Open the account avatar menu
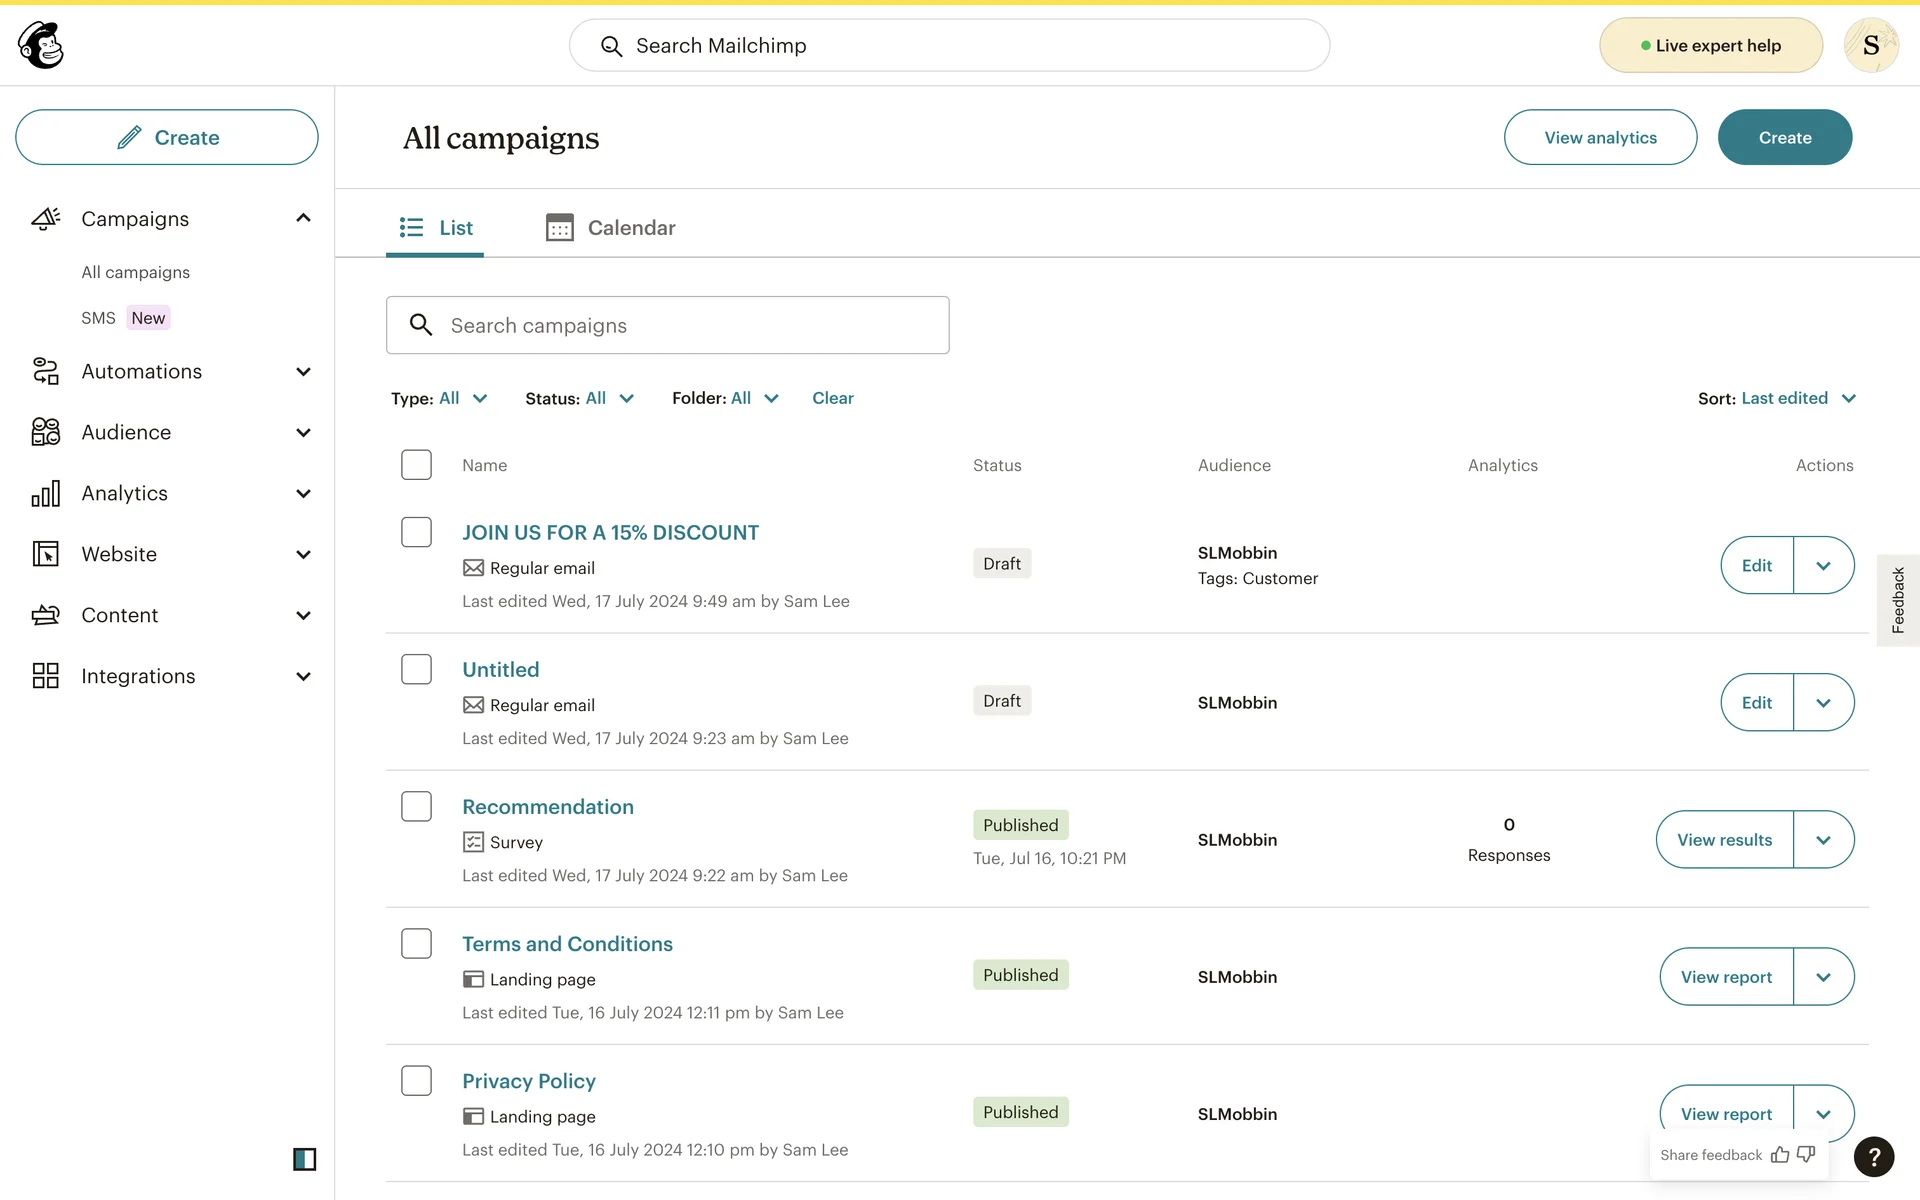 1870,45
